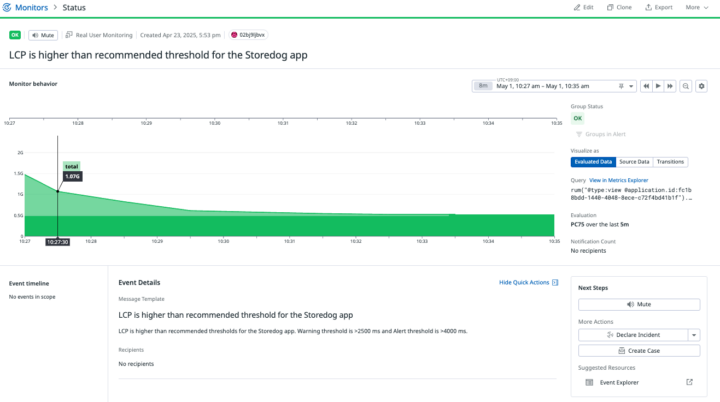Click Mute button in Next Steps
This screenshot has height=402, width=720.
pyautogui.click(x=639, y=304)
